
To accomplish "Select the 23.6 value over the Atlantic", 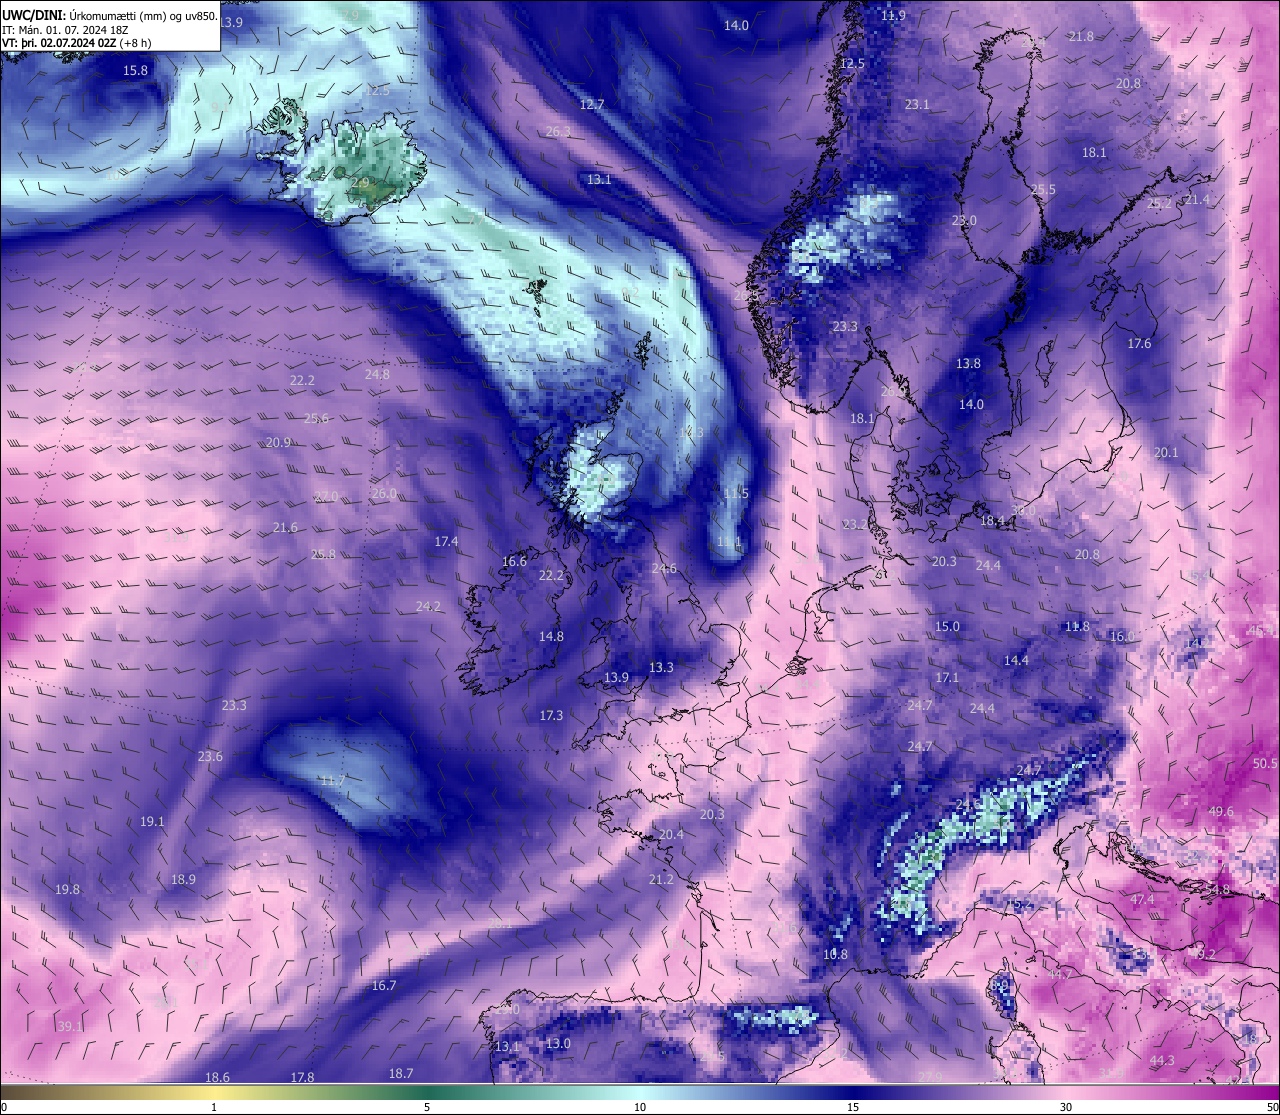I will tap(210, 757).
